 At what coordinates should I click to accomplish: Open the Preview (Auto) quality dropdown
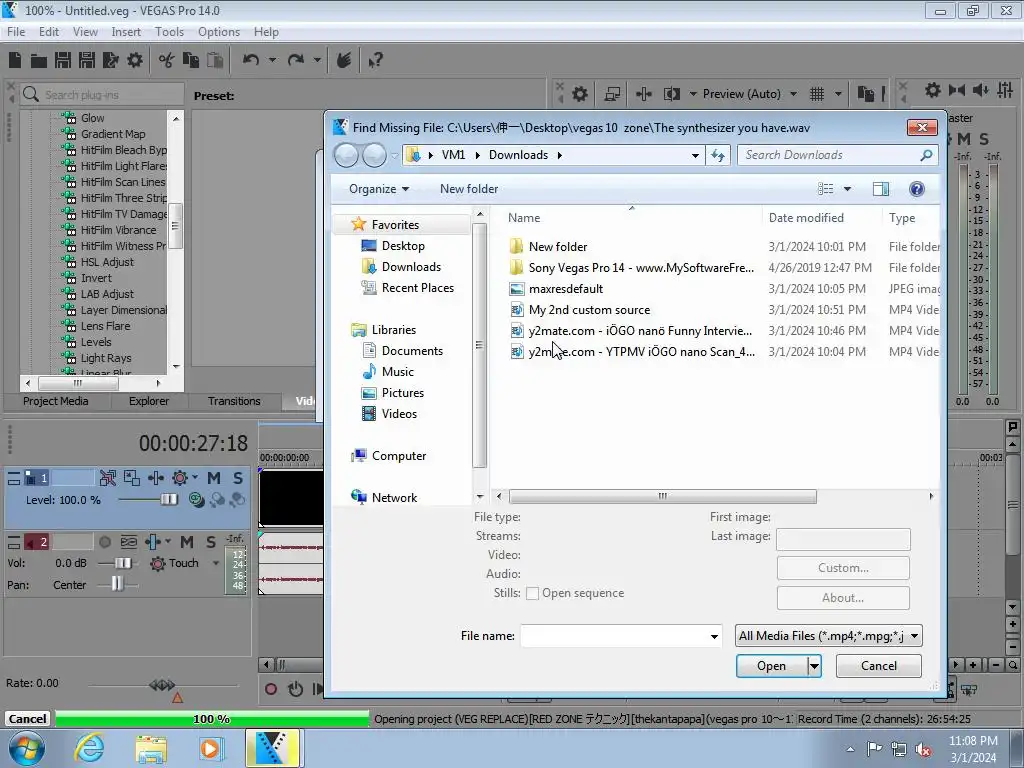pos(793,95)
